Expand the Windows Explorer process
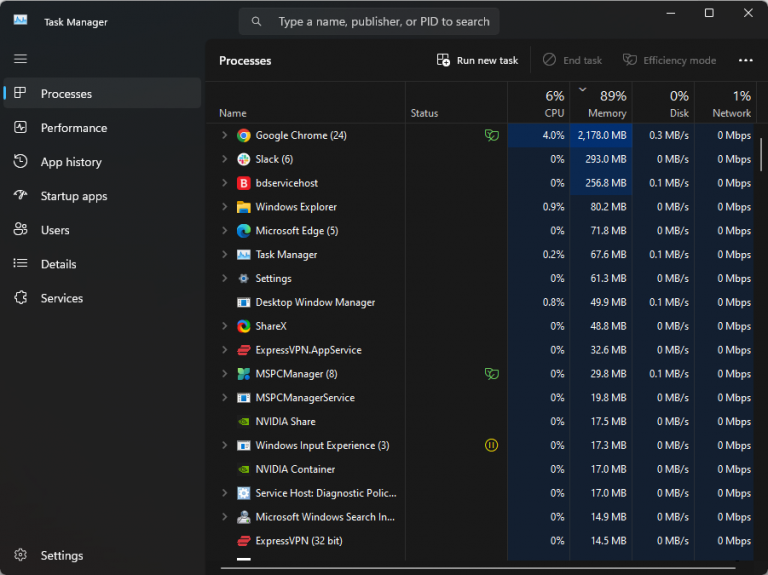768x575 pixels. 224,207
